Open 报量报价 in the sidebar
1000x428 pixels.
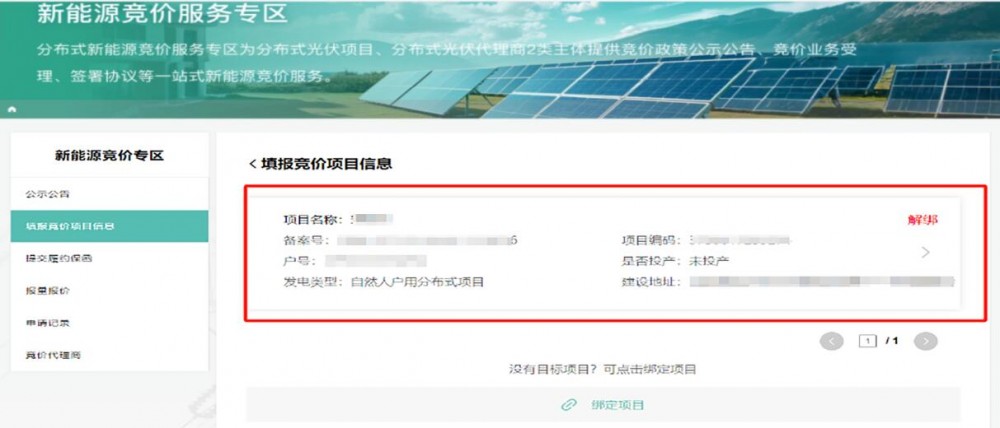pyautogui.click(x=48, y=291)
